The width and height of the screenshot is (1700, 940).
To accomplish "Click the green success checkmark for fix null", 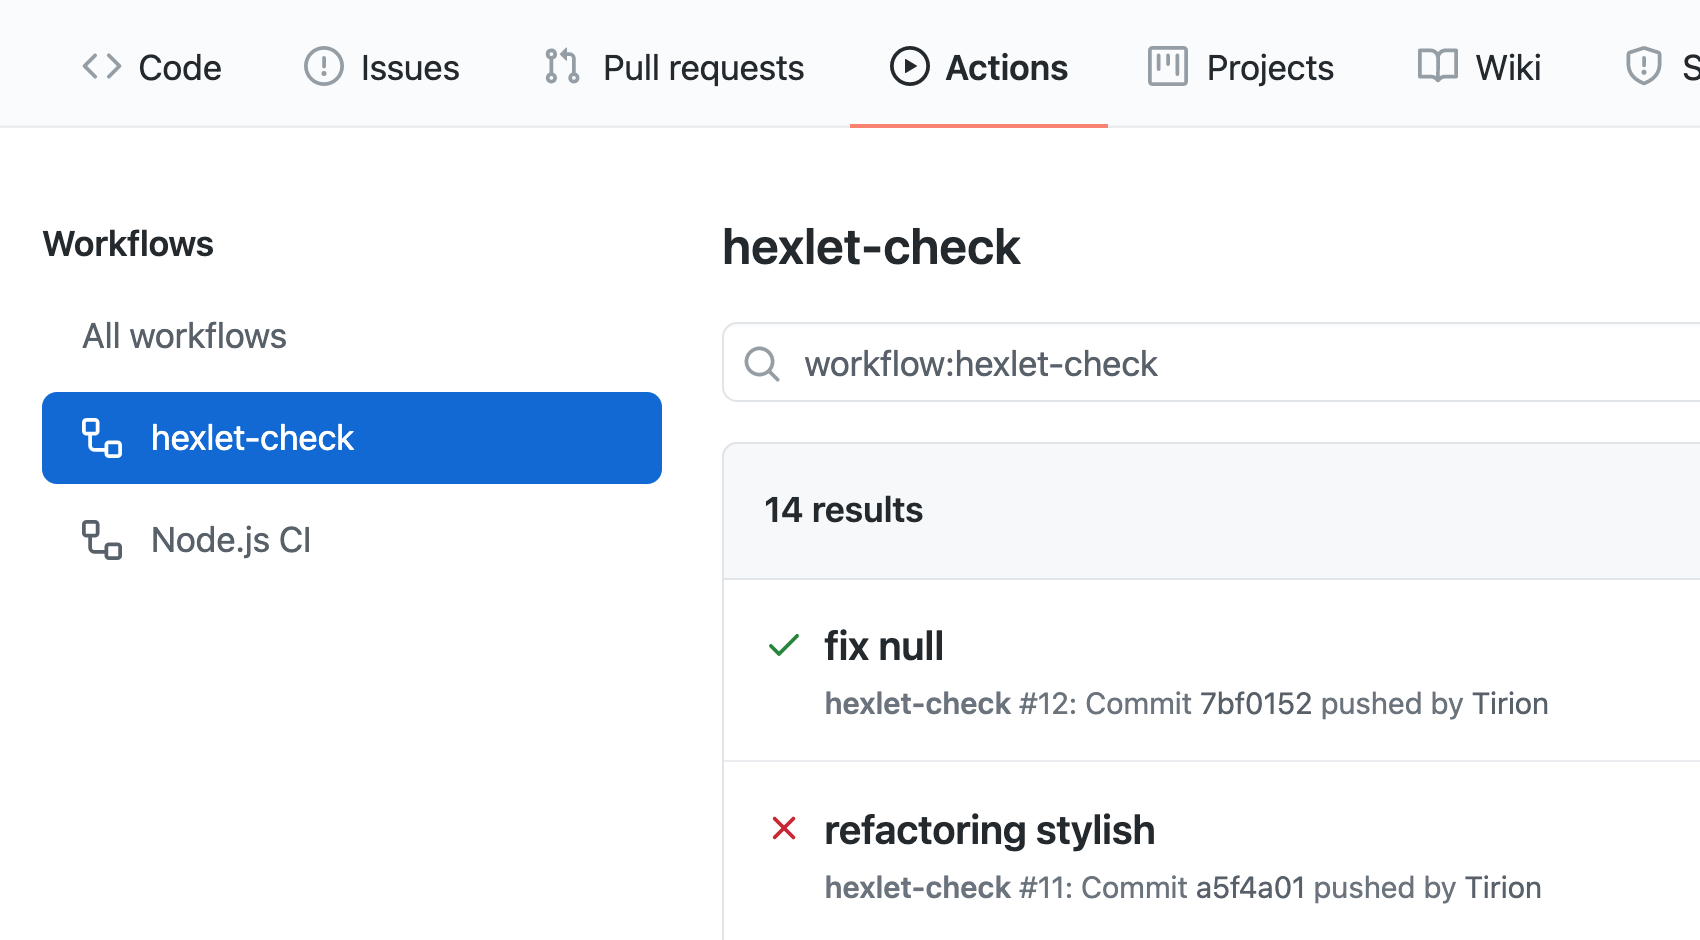I will pyautogui.click(x=784, y=646).
